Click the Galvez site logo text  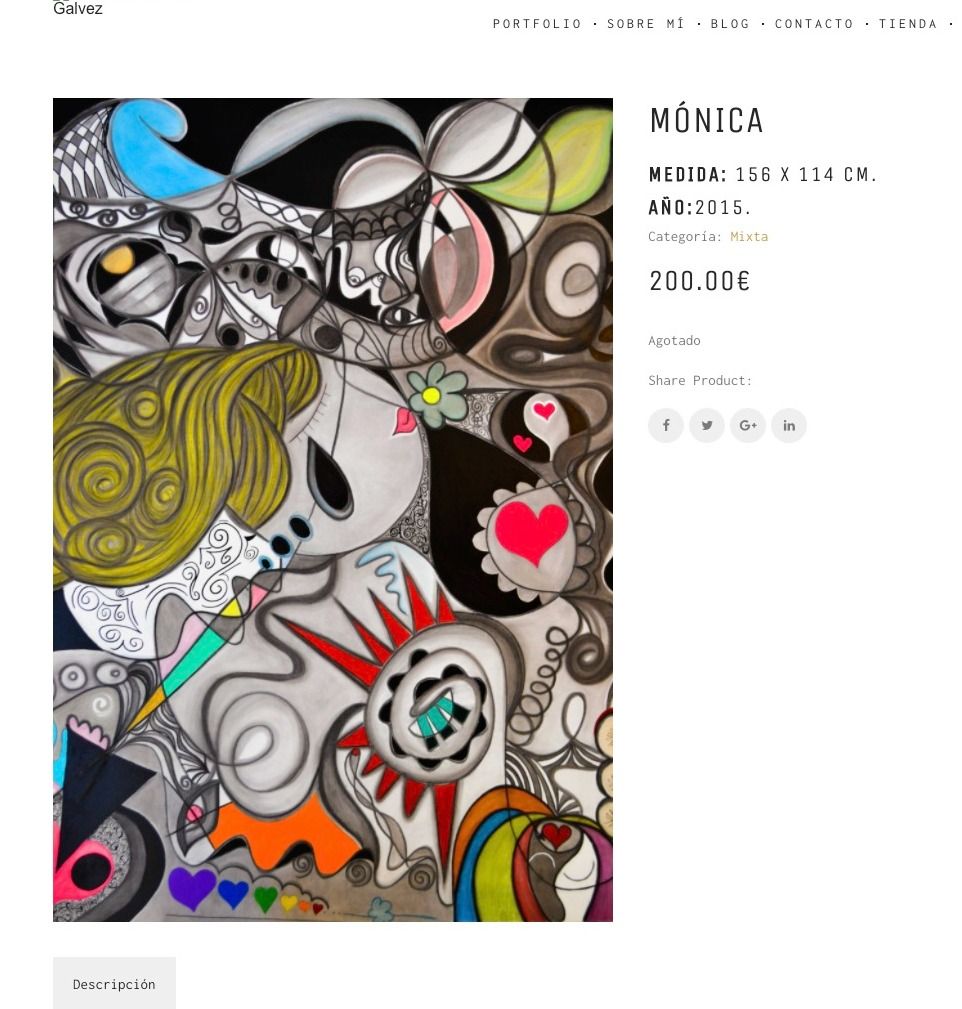[x=78, y=8]
